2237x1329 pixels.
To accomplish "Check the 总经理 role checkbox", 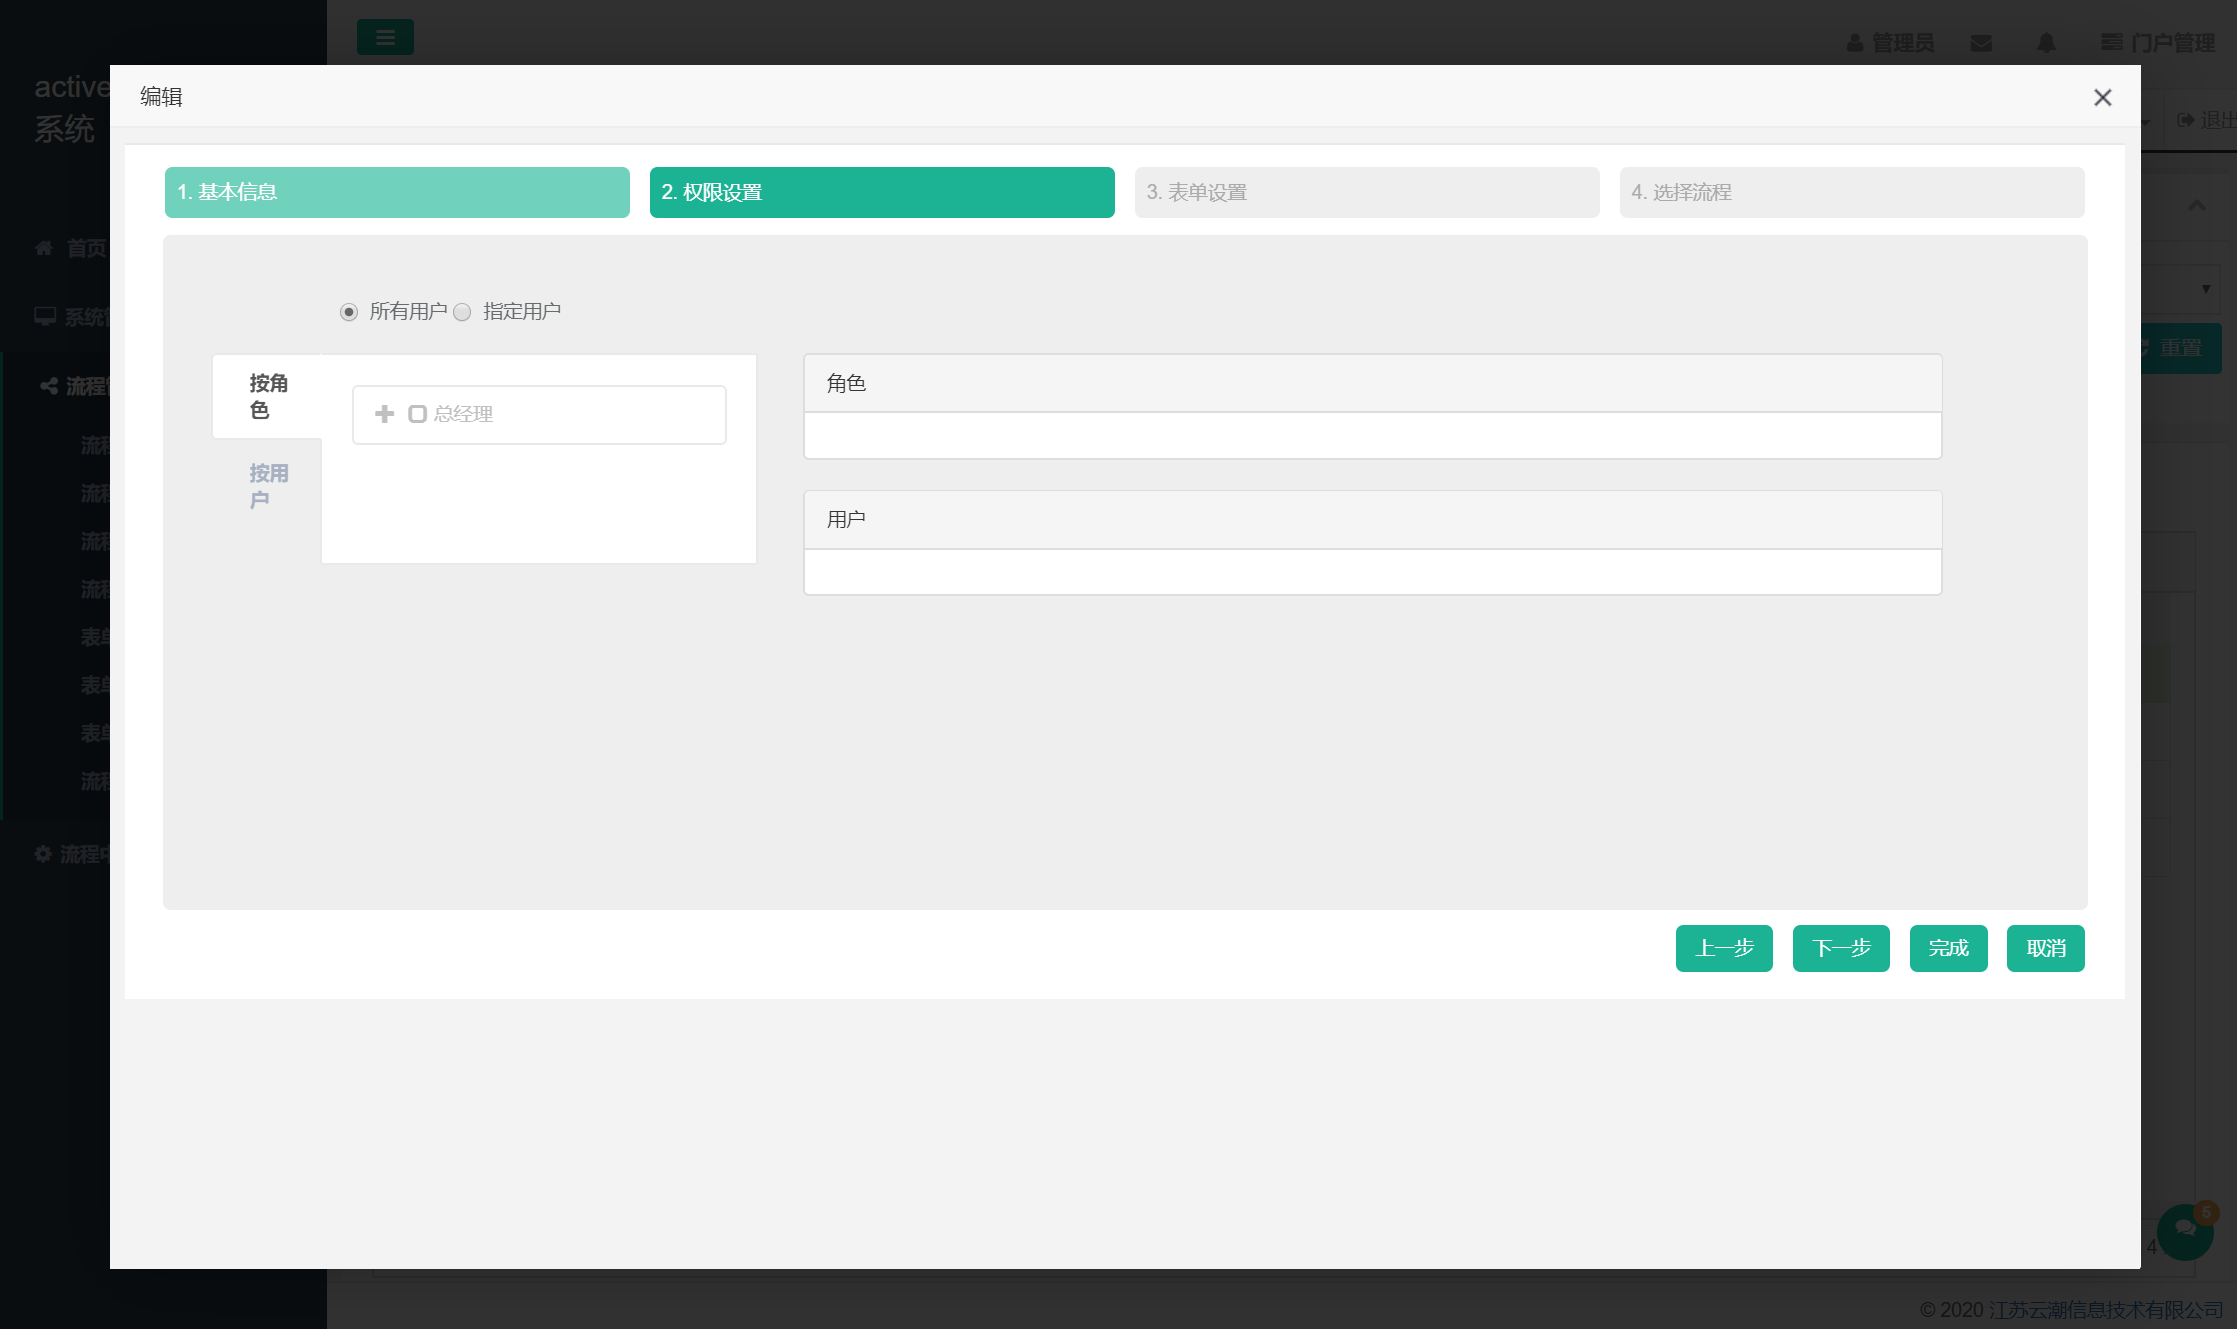I will (x=418, y=414).
